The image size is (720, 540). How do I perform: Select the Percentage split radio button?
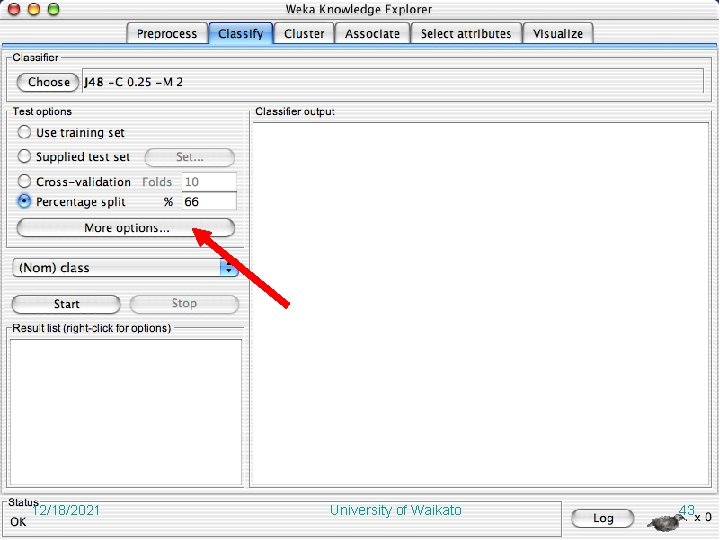24,201
